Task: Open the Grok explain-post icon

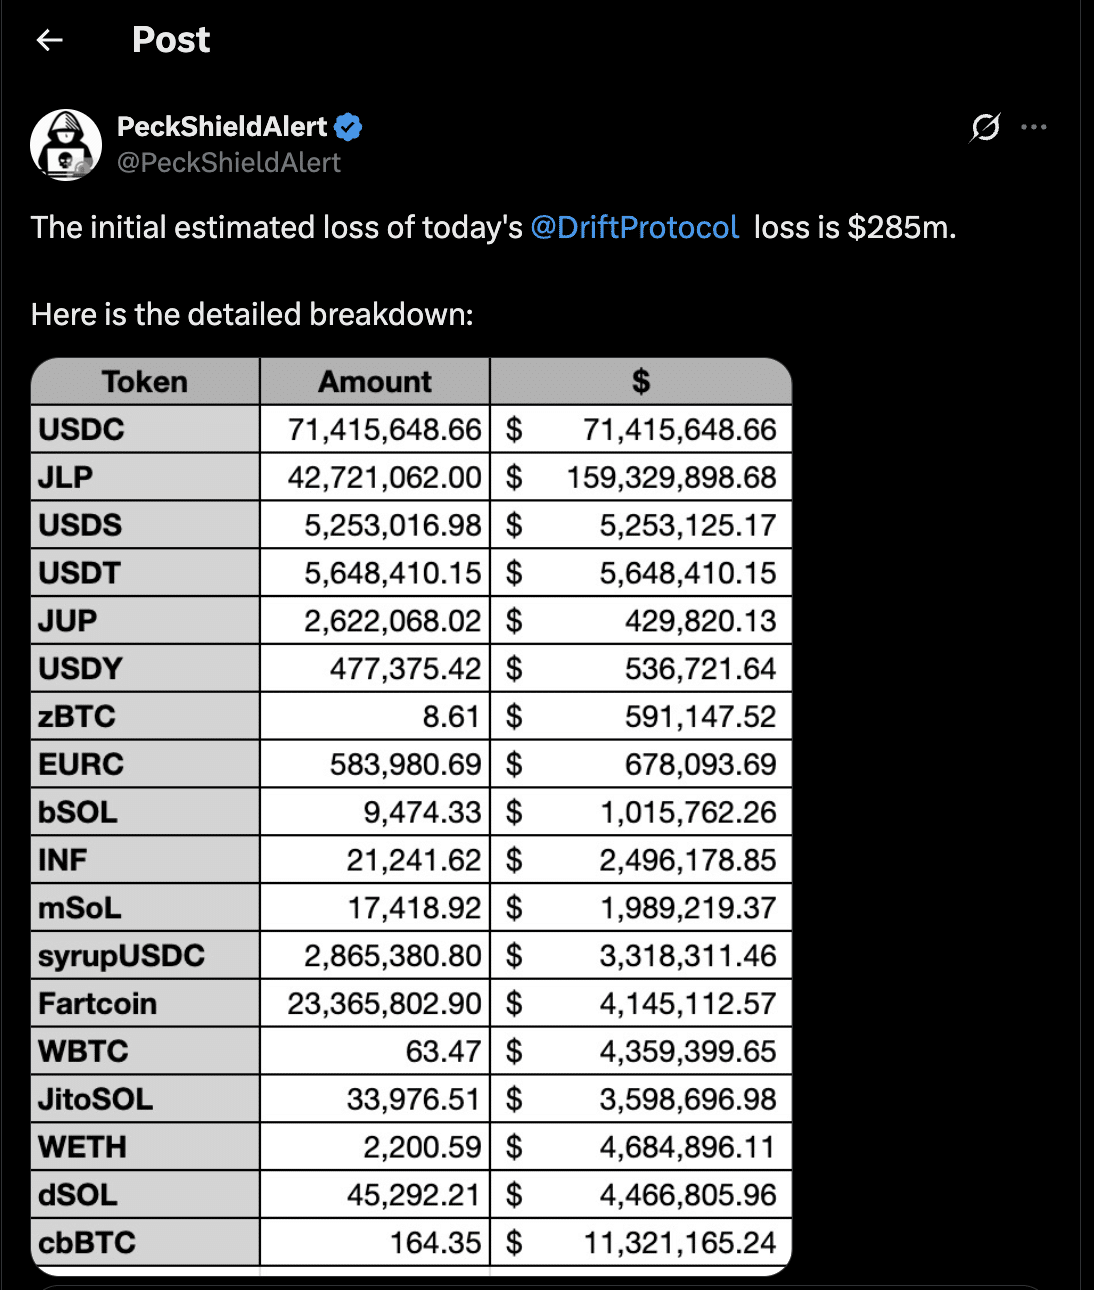Action: pyautogui.click(x=985, y=127)
